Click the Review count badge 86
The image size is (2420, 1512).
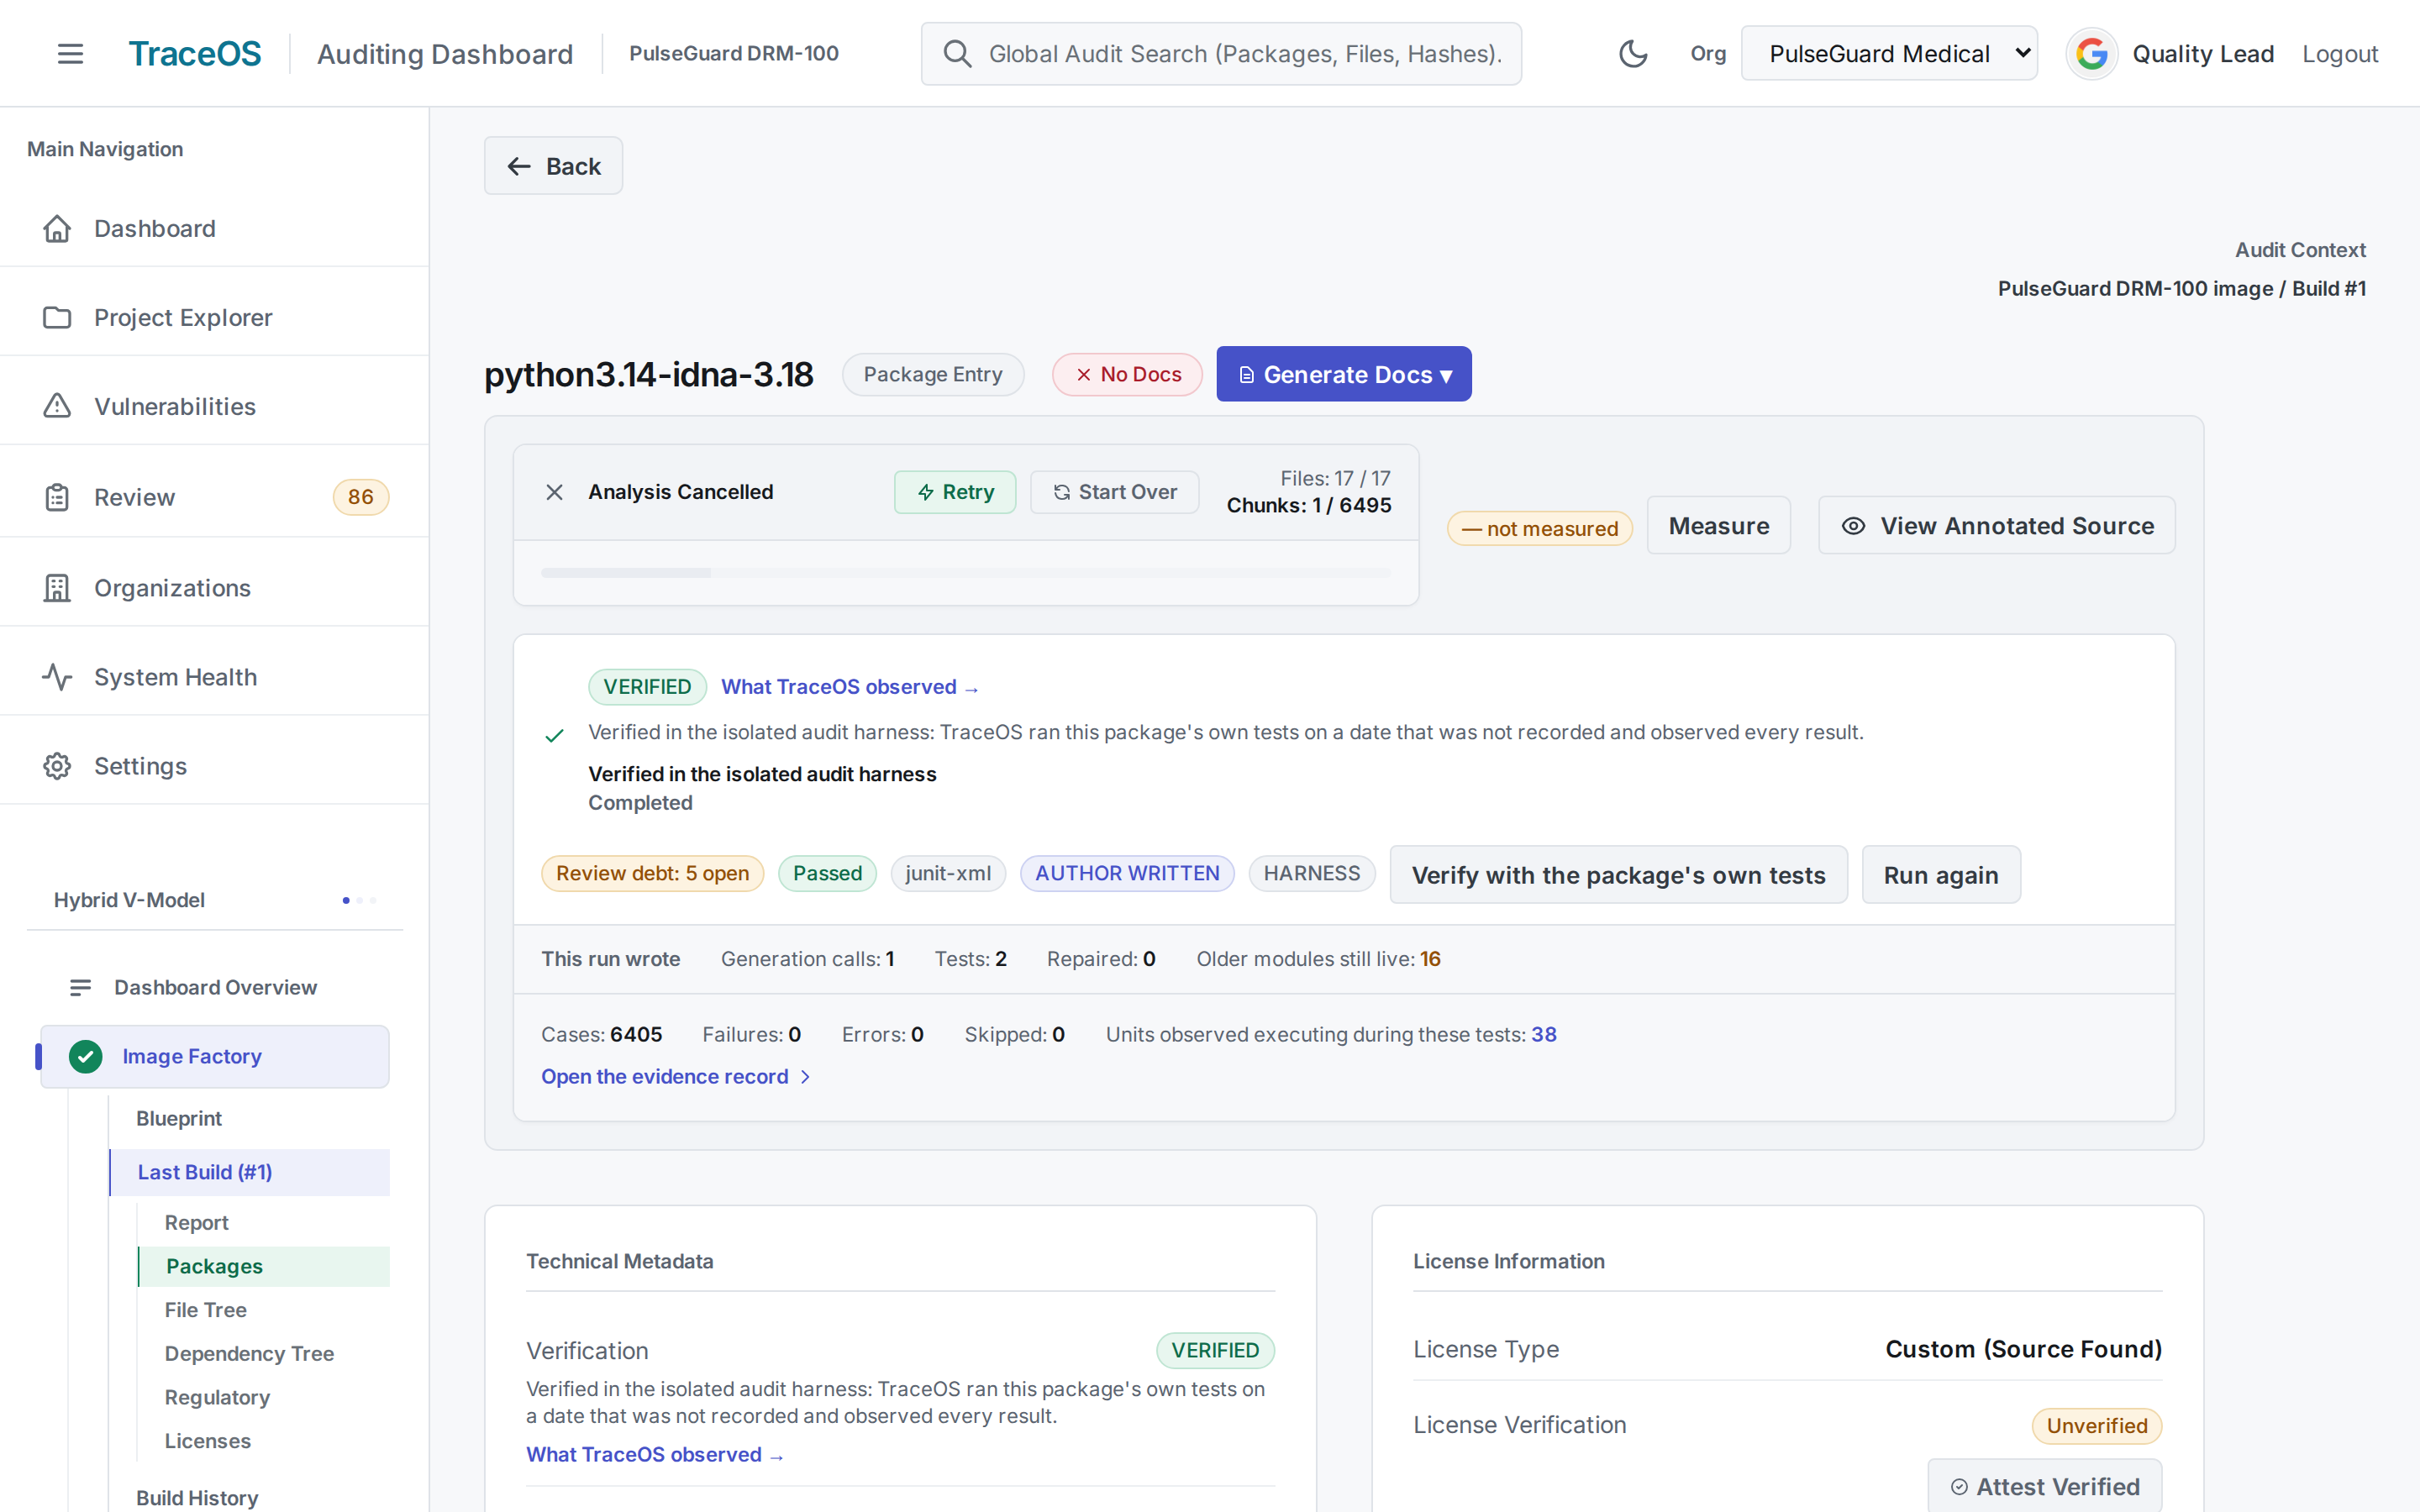(360, 497)
